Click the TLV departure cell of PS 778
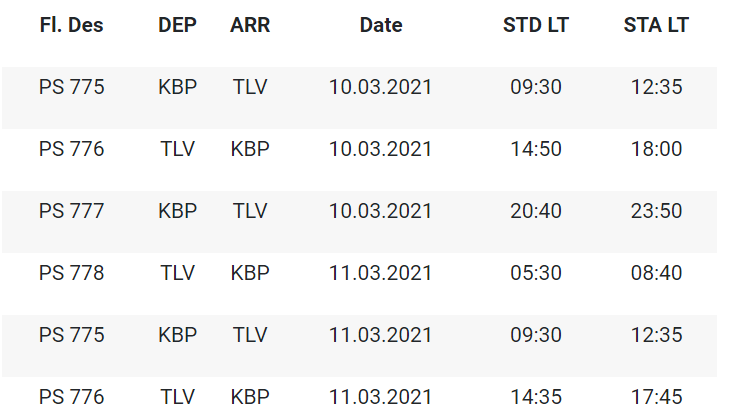The width and height of the screenshot is (734, 419). 177,273
